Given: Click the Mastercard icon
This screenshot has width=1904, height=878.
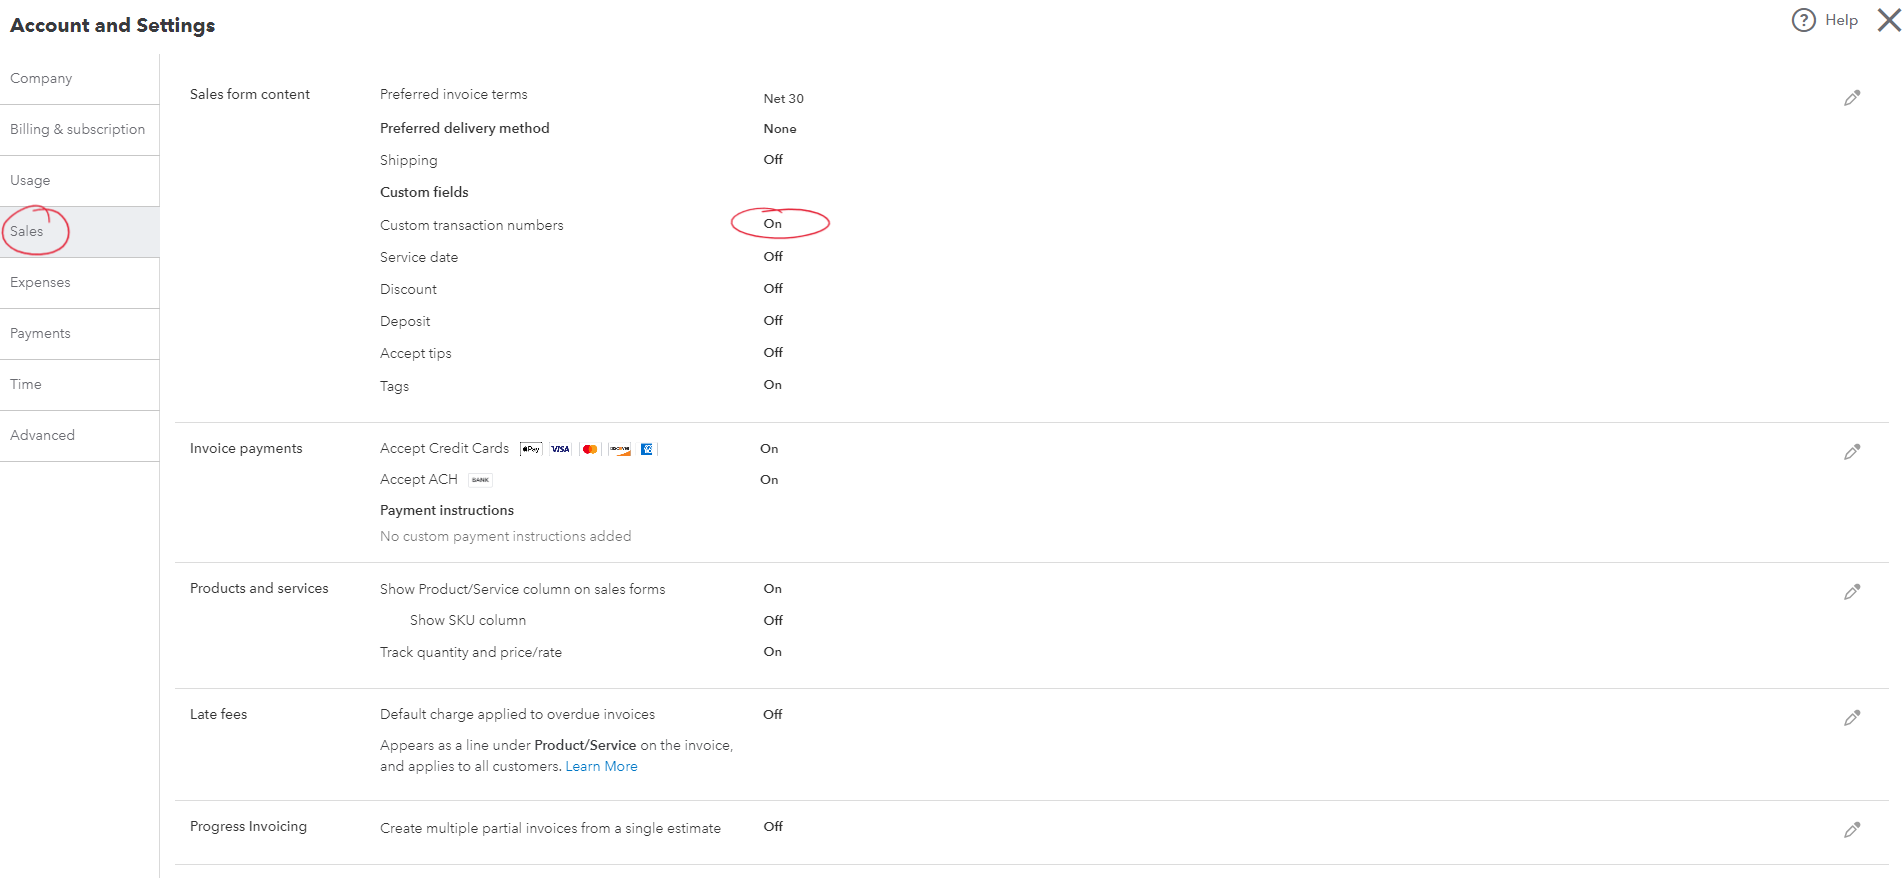Looking at the screenshot, I should tap(590, 449).
